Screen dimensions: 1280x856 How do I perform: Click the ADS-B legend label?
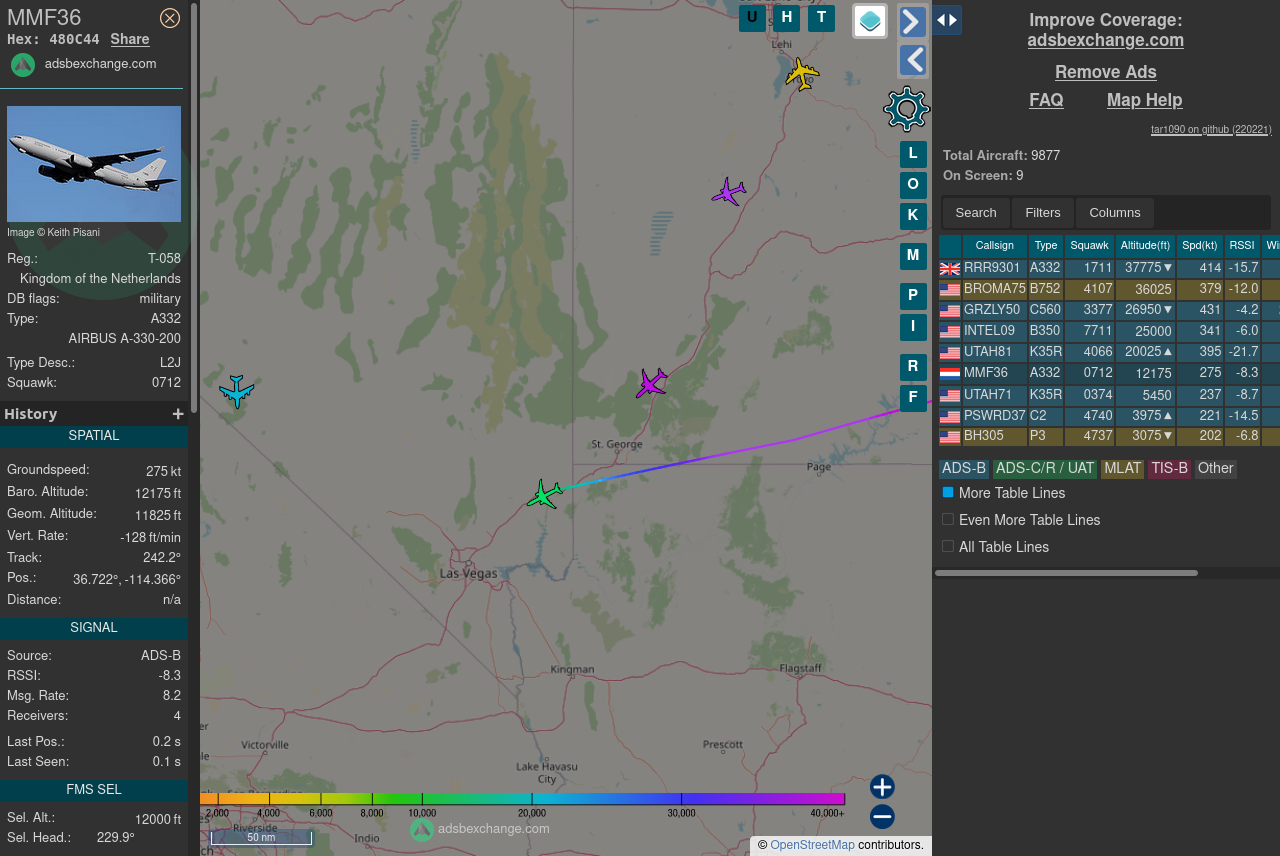point(964,469)
